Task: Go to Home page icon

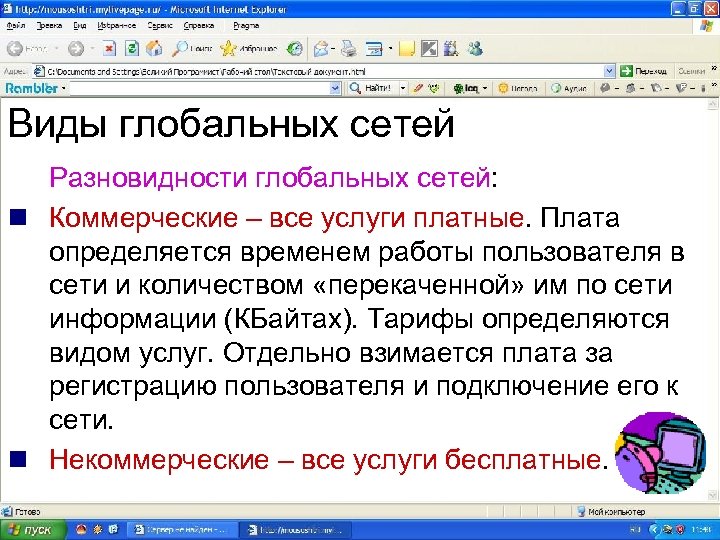Action: click(x=154, y=48)
